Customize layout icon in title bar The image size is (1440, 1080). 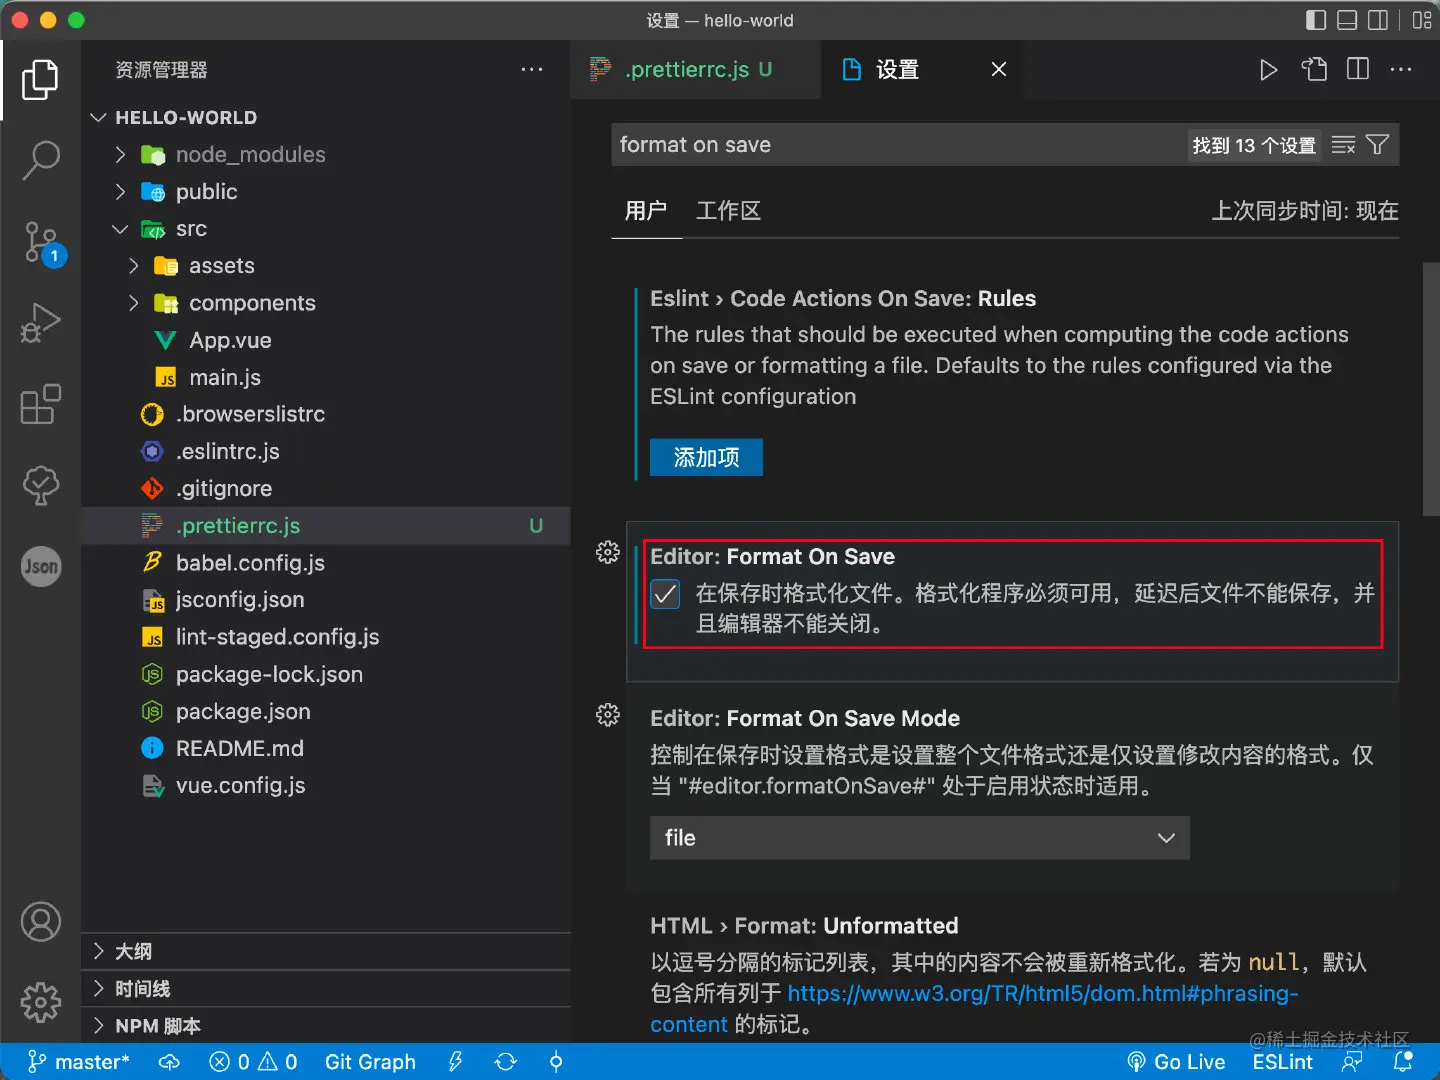tap(1422, 20)
